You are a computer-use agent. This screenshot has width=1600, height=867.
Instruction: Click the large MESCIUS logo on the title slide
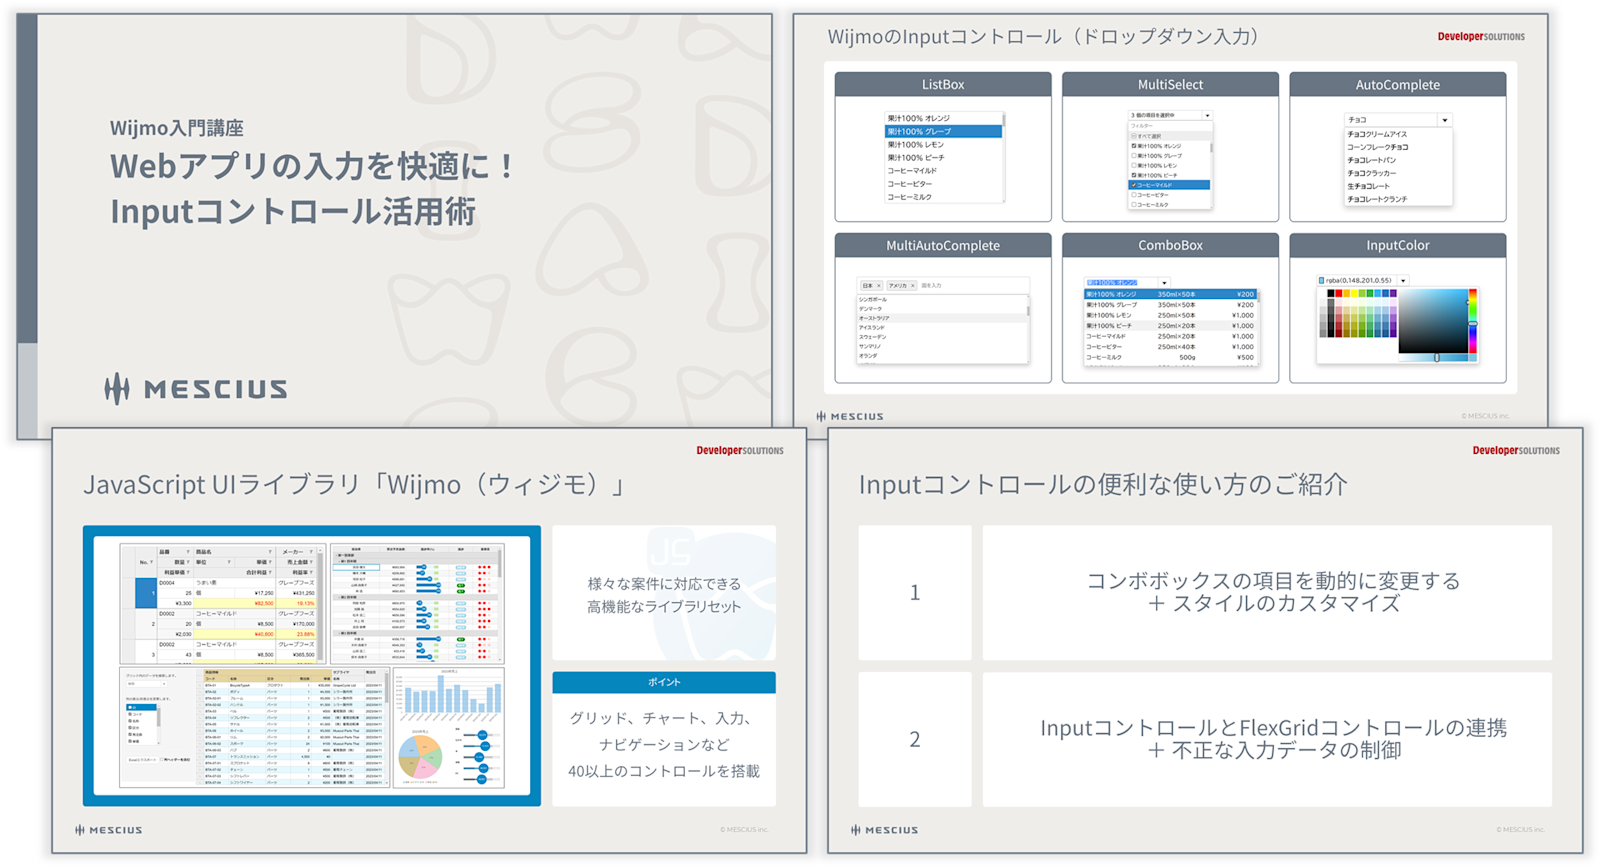click(196, 388)
